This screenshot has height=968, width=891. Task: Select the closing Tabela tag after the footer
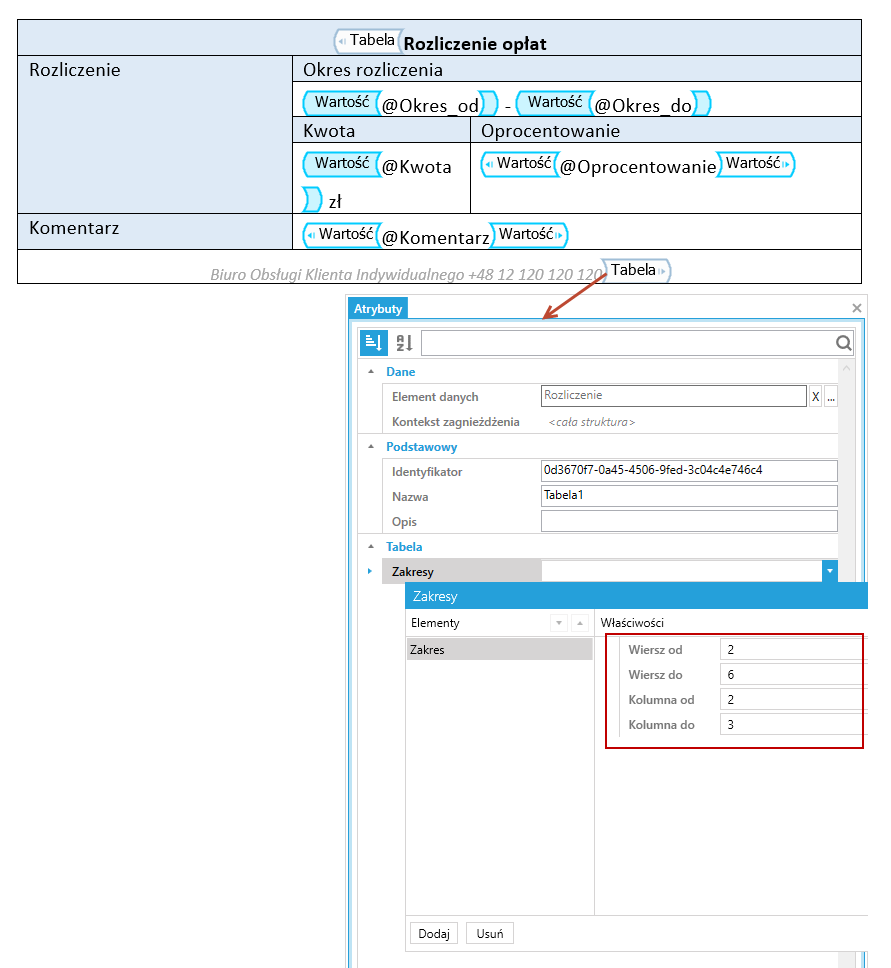point(636,270)
